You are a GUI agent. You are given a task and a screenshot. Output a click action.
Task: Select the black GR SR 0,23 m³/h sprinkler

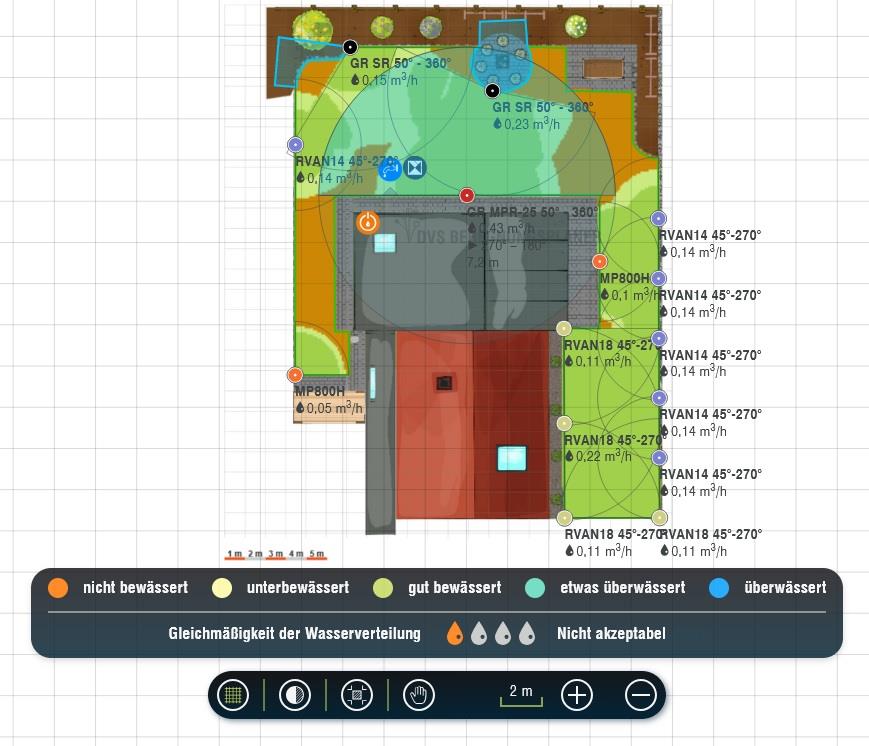tap(492, 91)
